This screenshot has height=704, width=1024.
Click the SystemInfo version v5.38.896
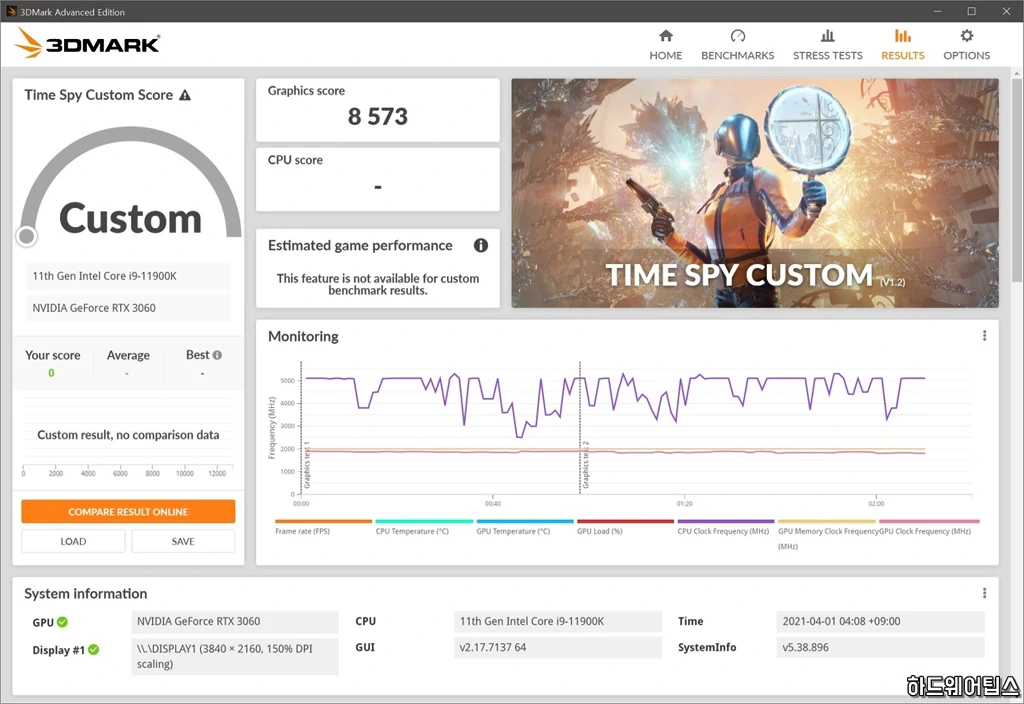pos(880,648)
